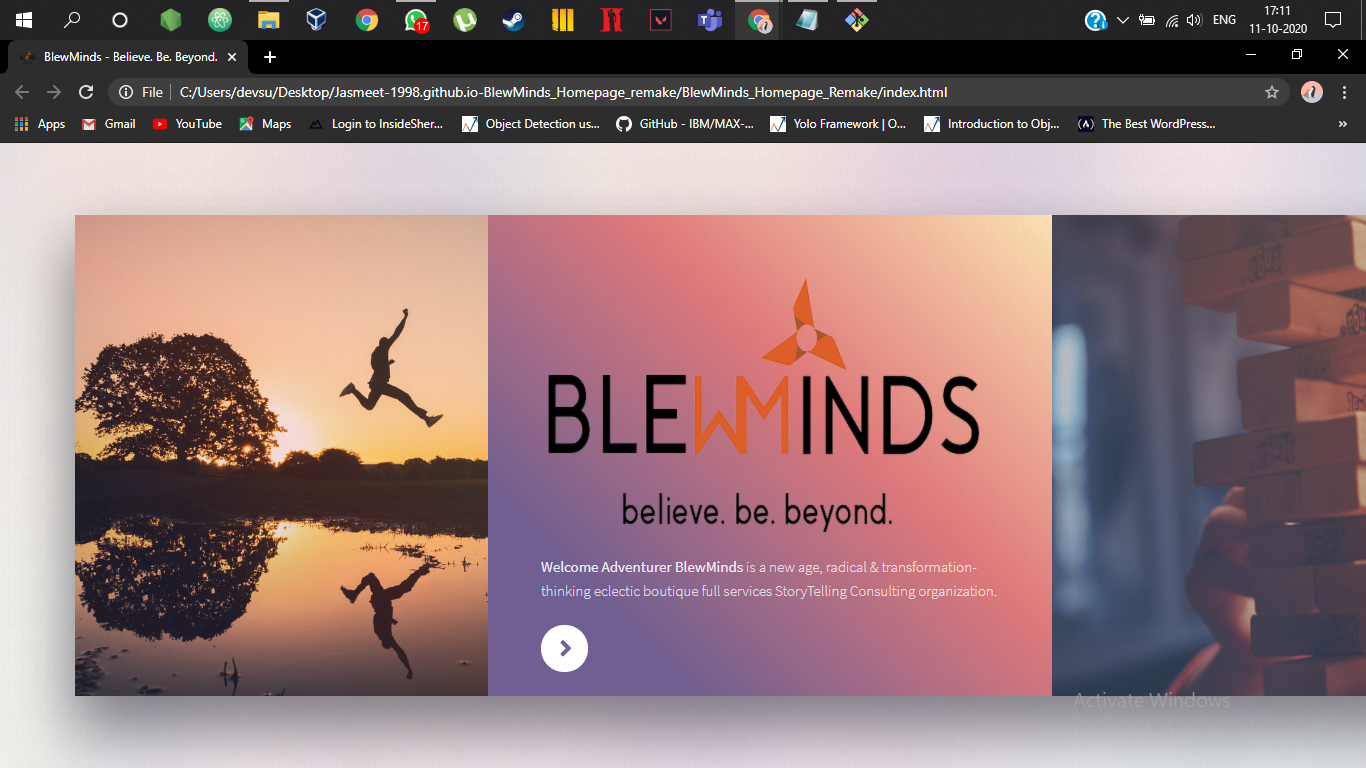Open the Wi-Fi network tray icon
The image size is (1366, 768).
(x=1171, y=20)
